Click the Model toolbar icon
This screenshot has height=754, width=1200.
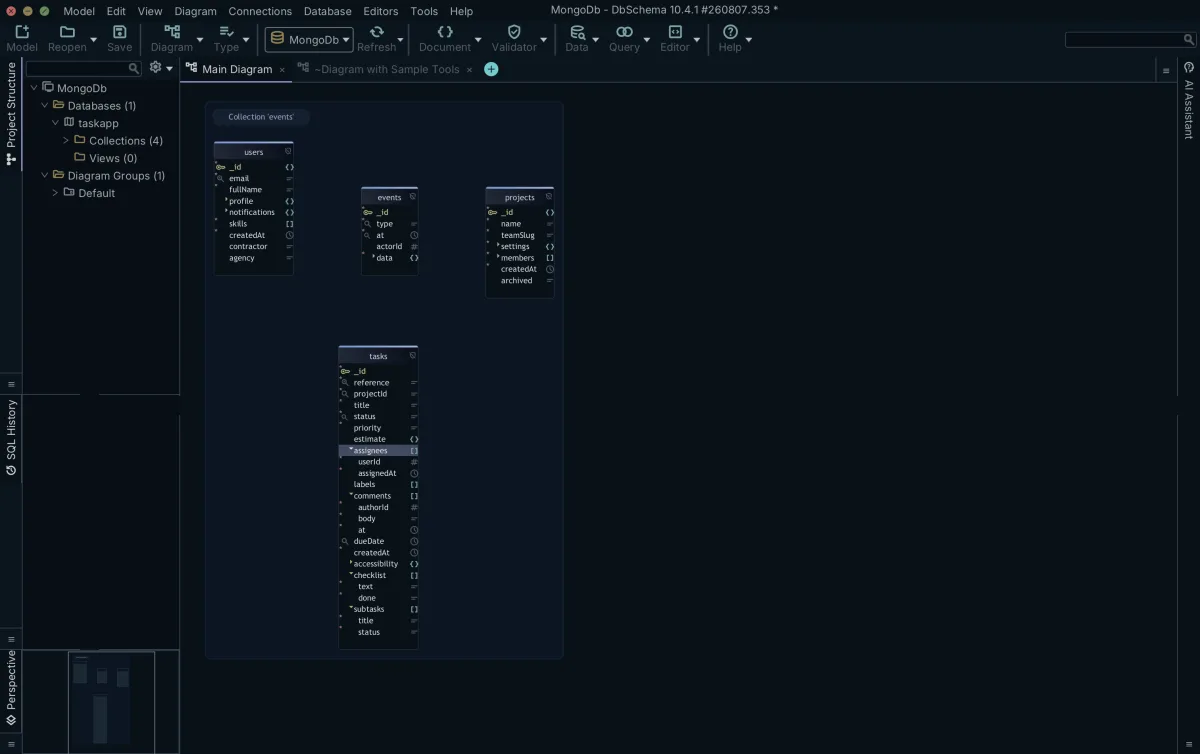[x=22, y=32]
